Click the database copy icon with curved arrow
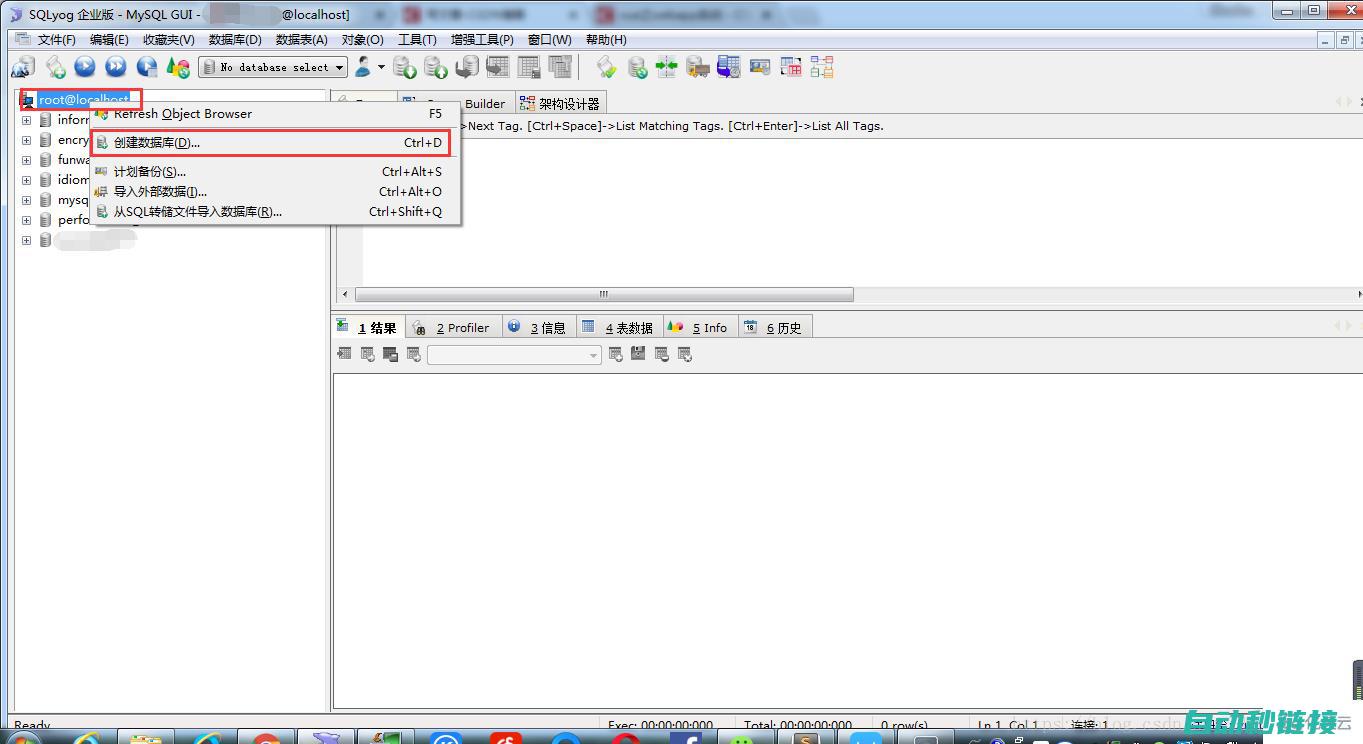This screenshot has width=1363, height=744. click(x=467, y=67)
